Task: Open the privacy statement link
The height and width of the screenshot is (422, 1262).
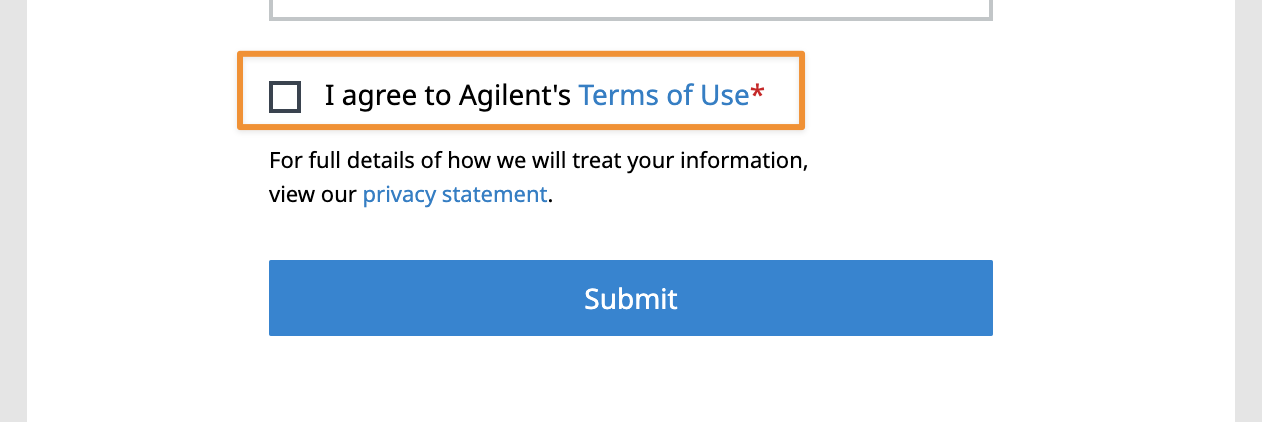Action: pos(454,194)
